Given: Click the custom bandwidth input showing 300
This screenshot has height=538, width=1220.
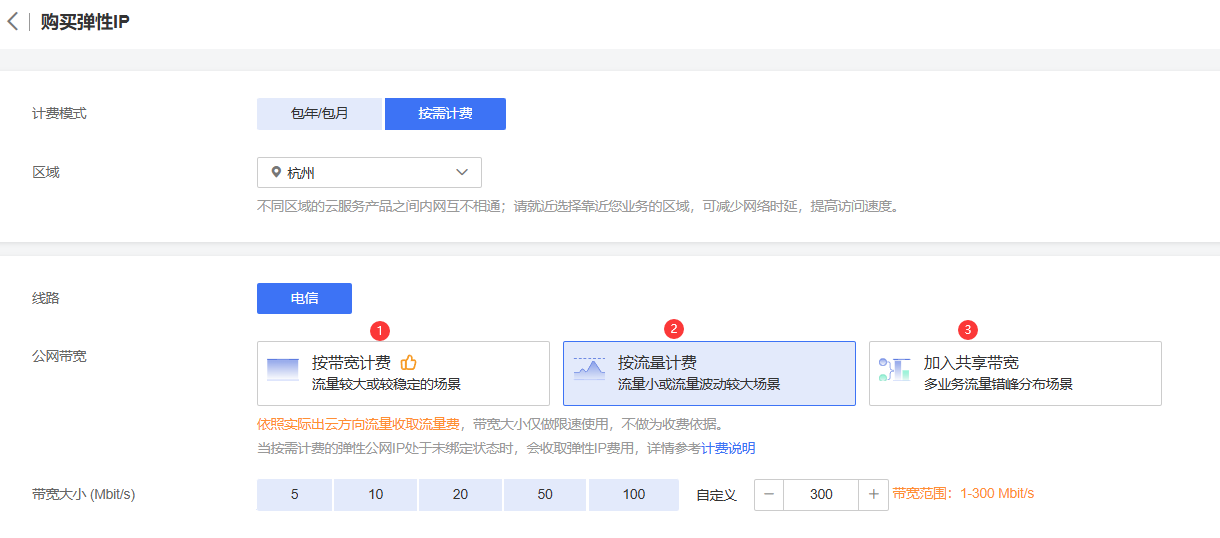Looking at the screenshot, I should [821, 494].
